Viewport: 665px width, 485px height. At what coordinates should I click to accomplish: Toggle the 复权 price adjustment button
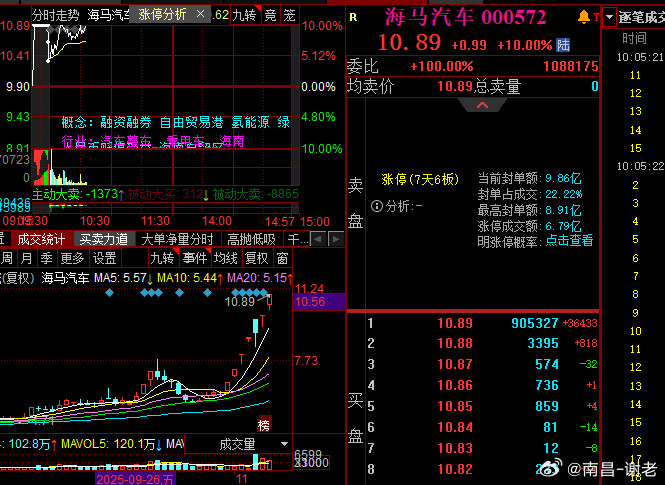257,258
